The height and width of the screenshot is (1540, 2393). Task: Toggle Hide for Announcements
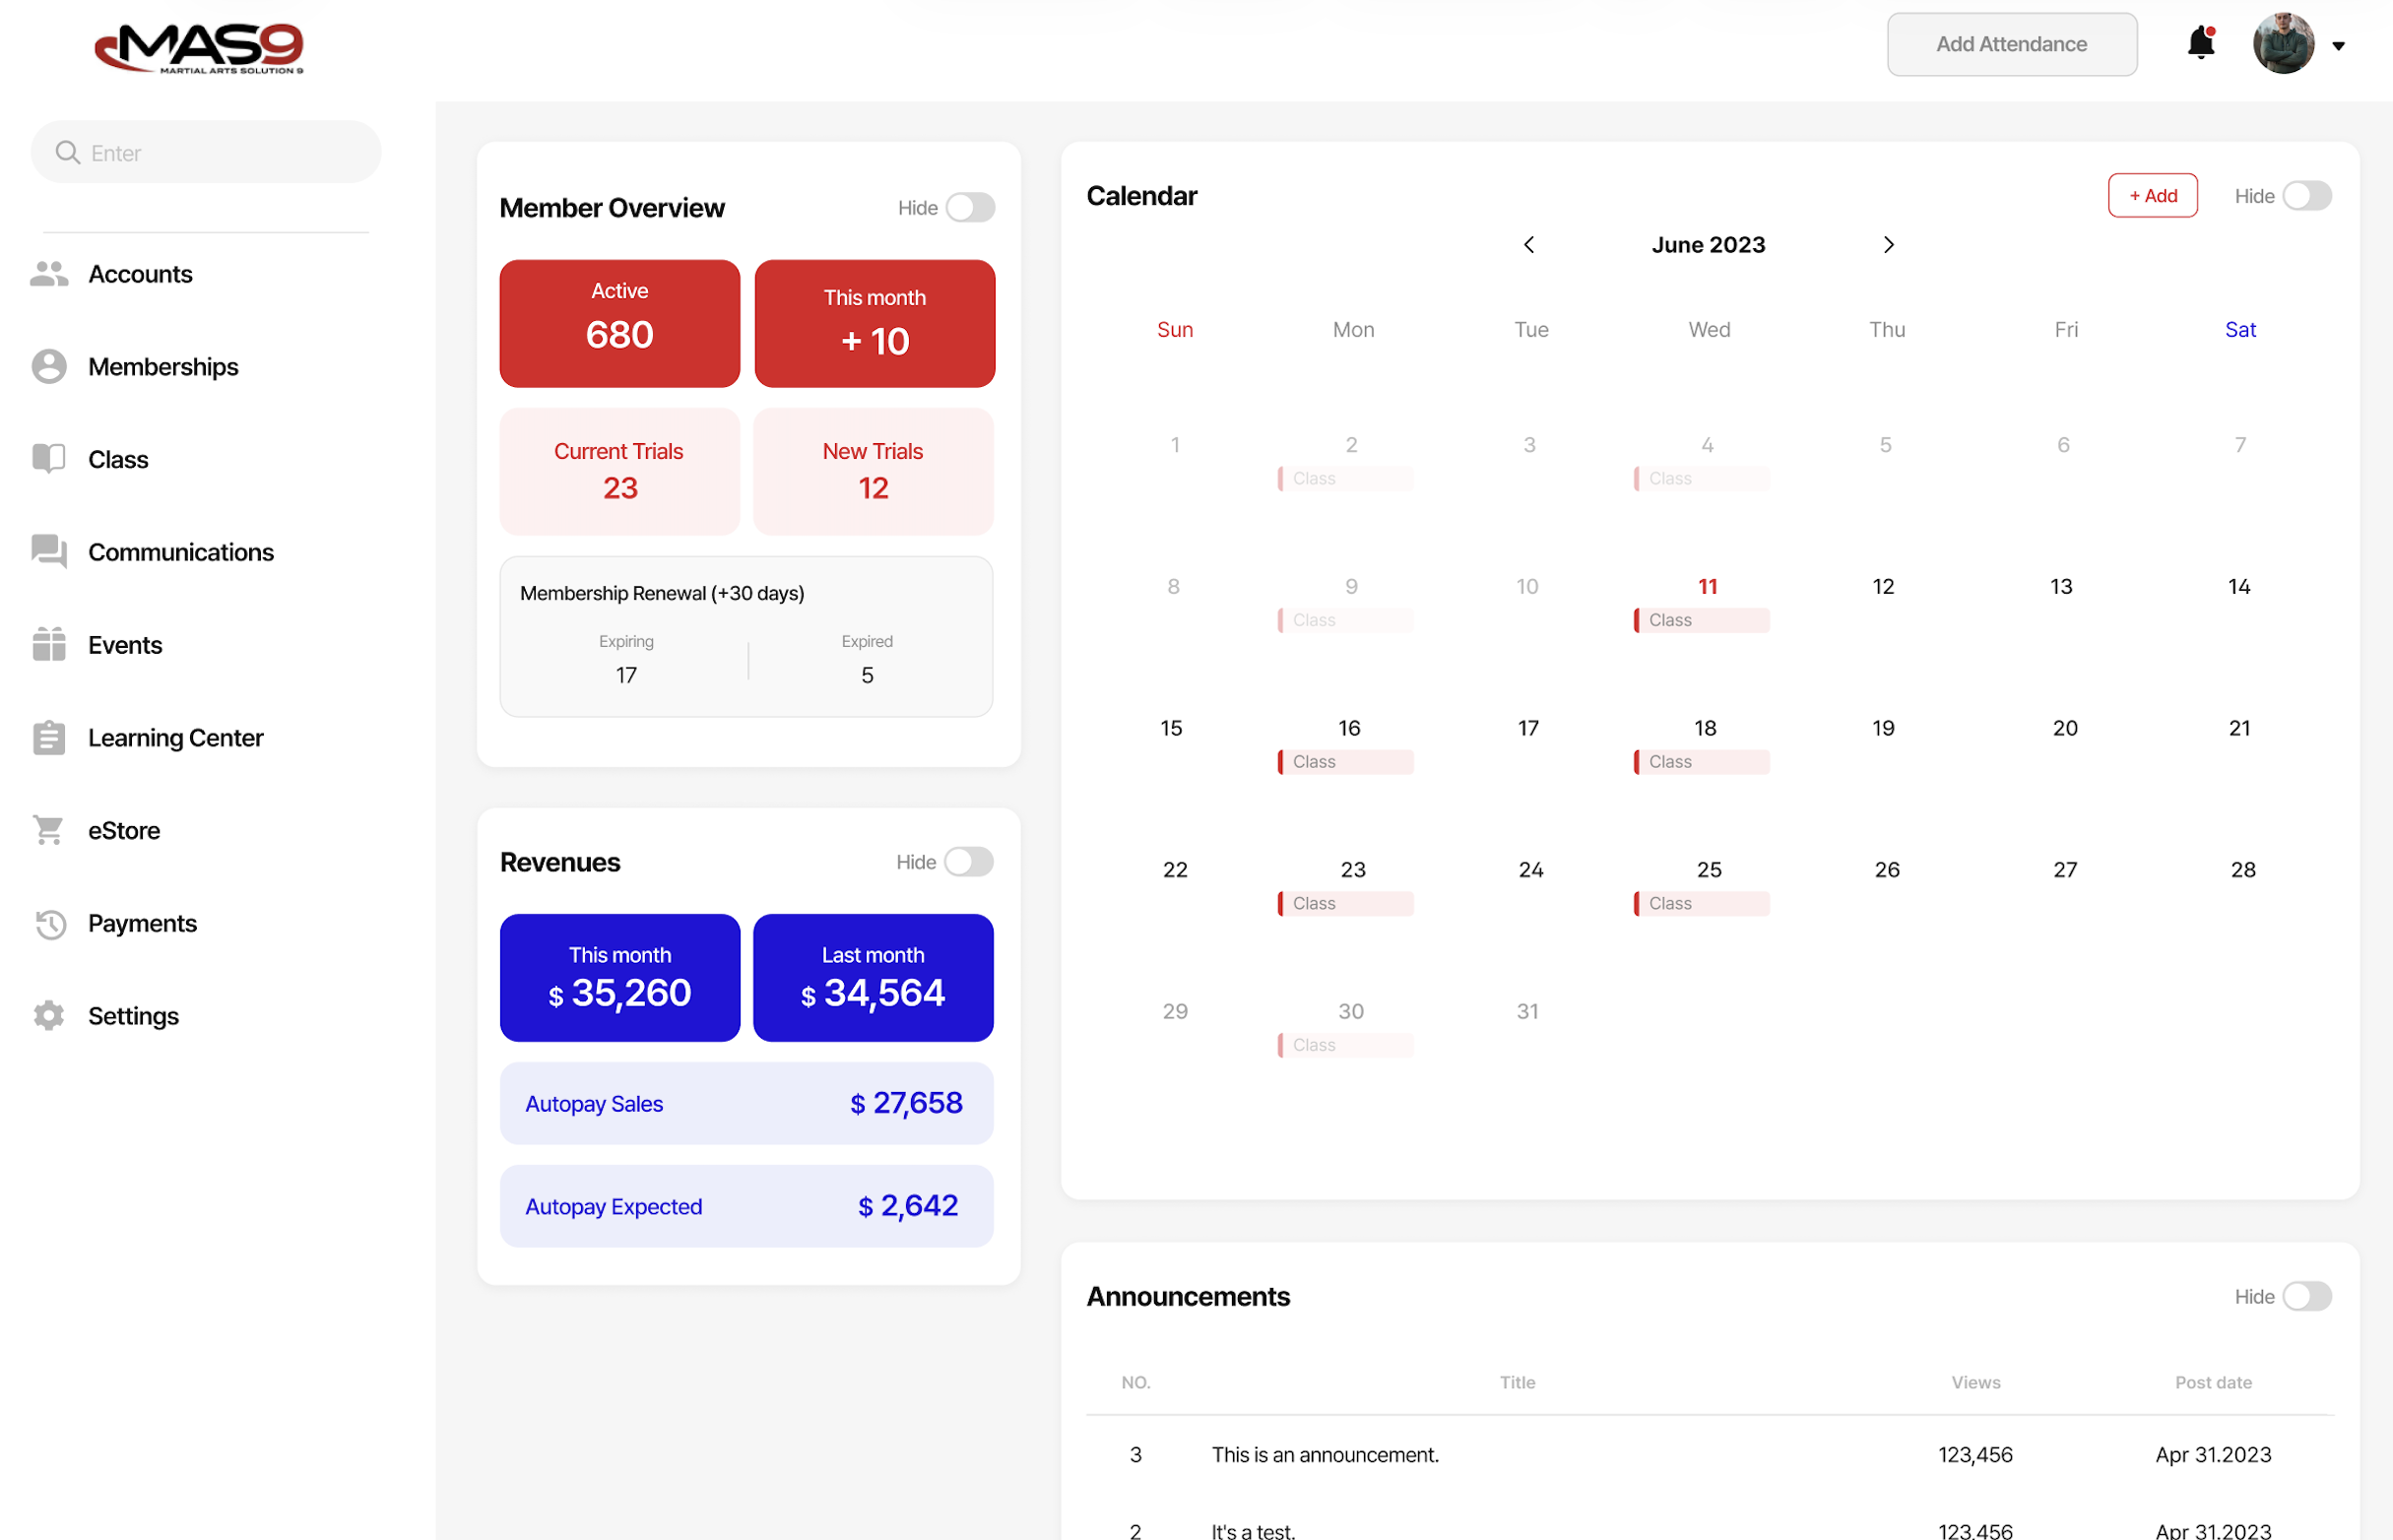(x=2309, y=1296)
